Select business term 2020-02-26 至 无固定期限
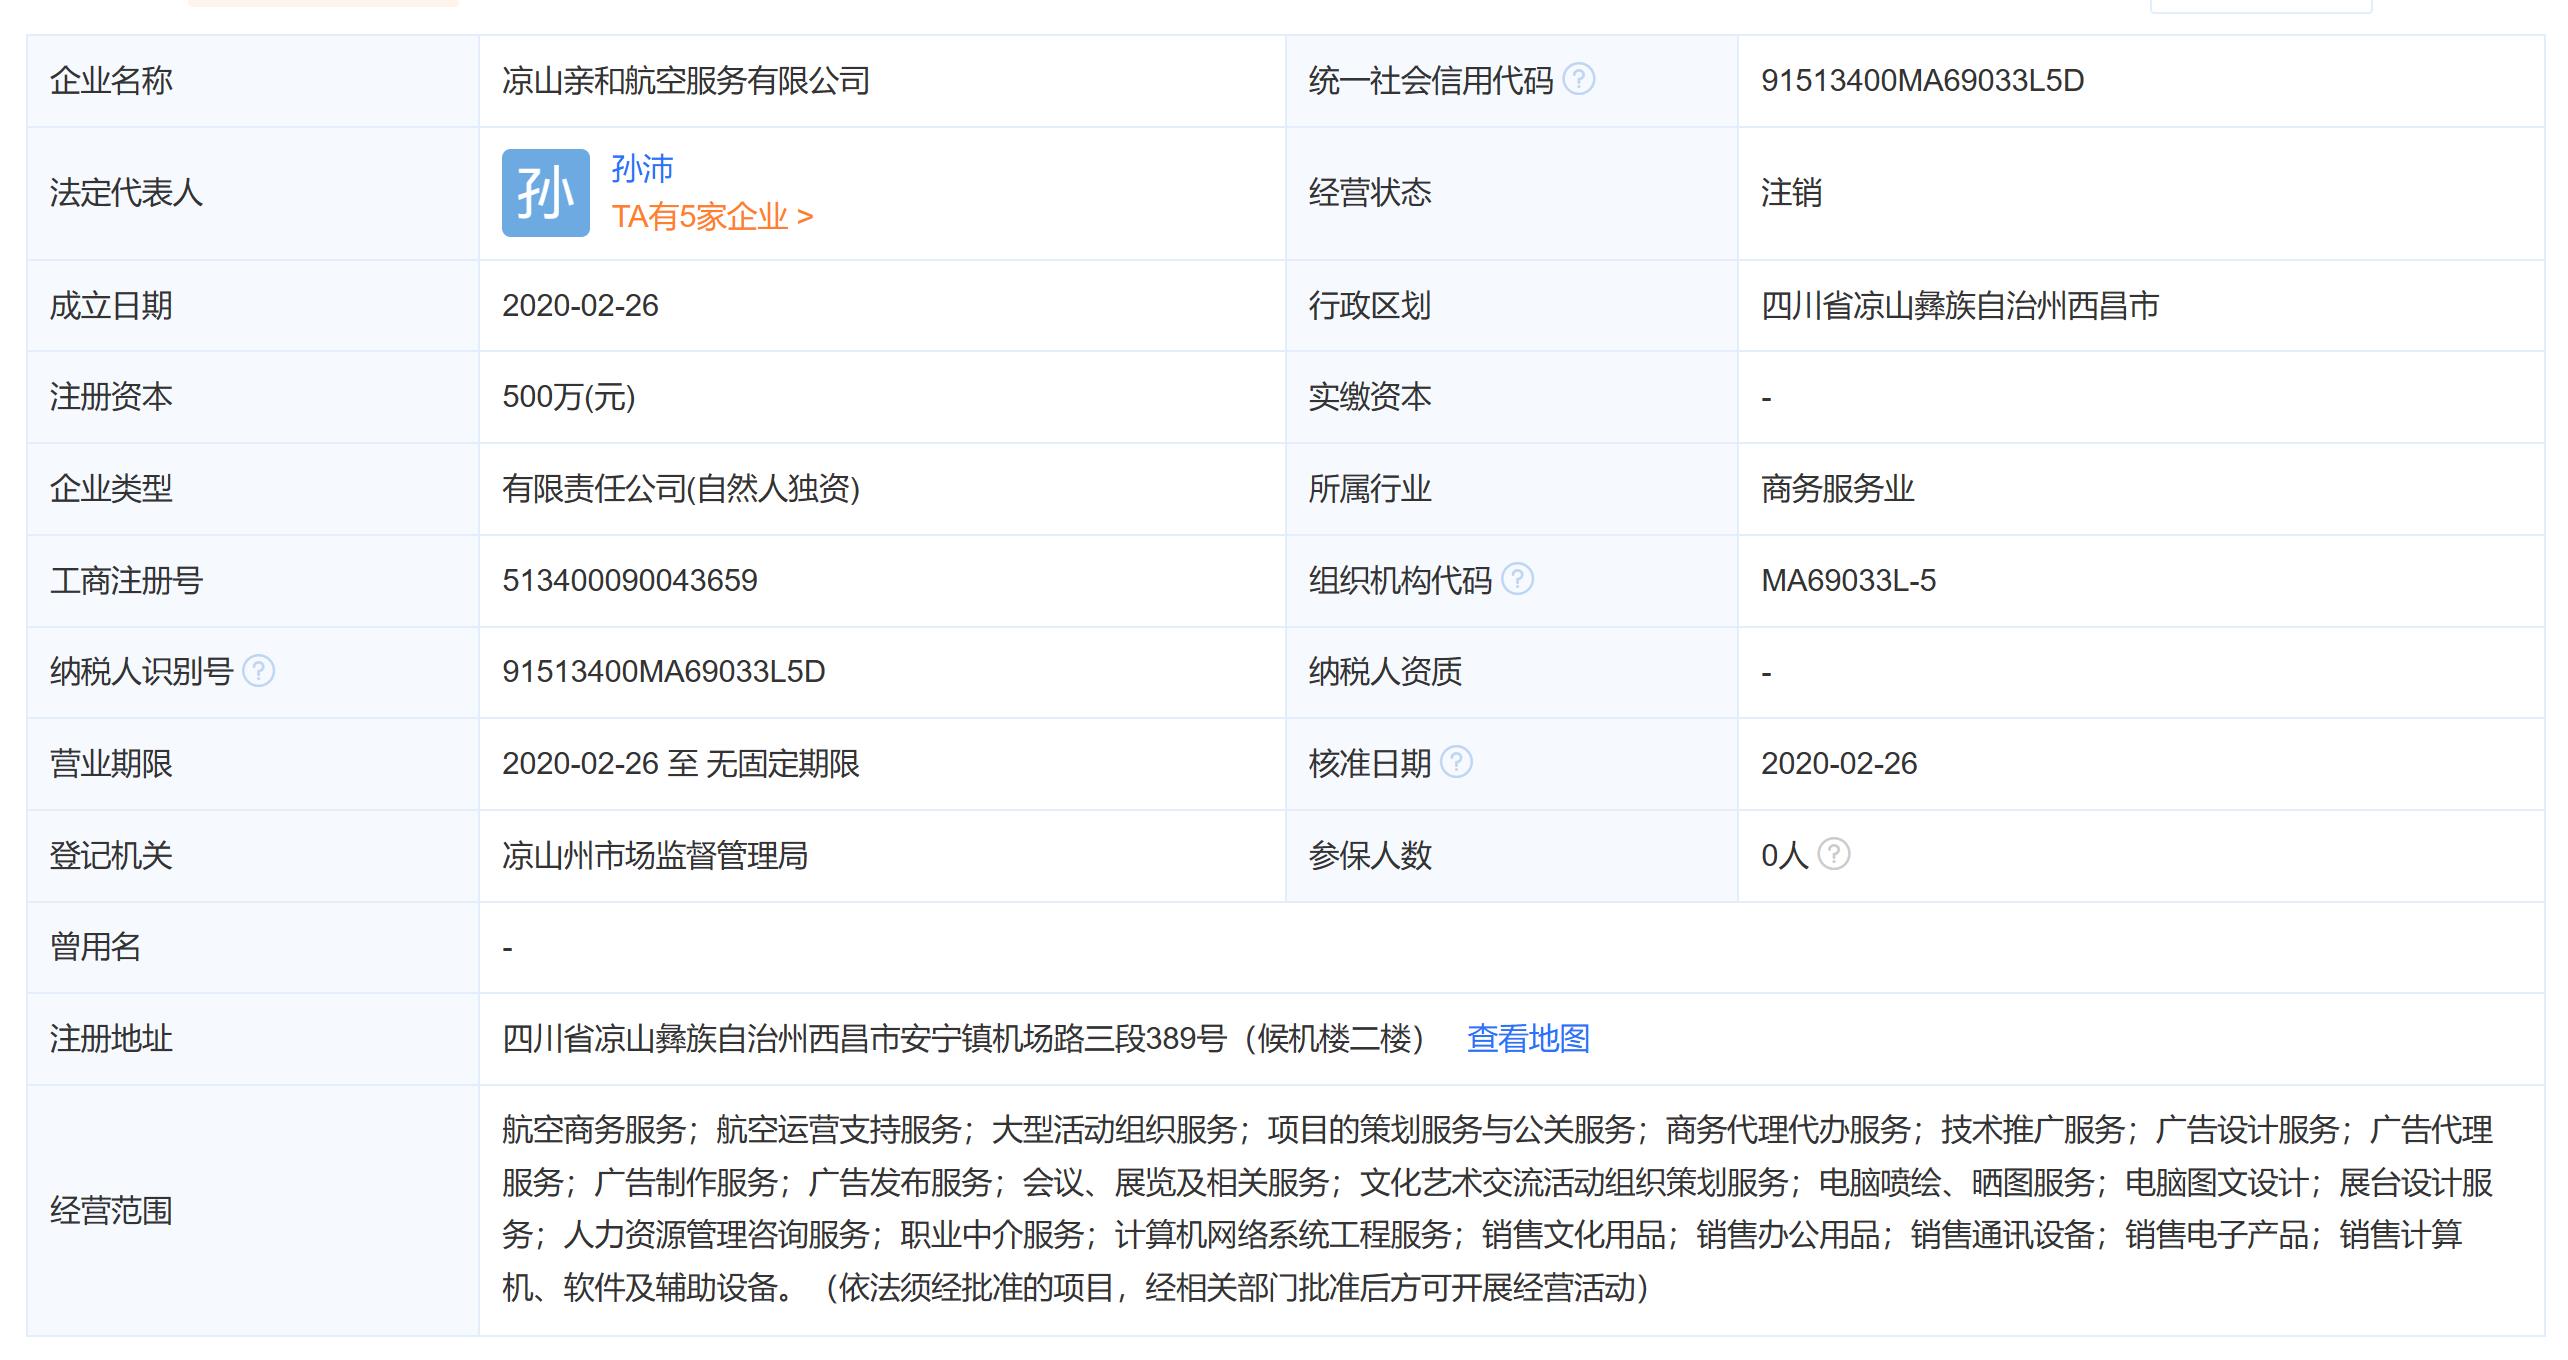The image size is (2568, 1360). pos(681,764)
